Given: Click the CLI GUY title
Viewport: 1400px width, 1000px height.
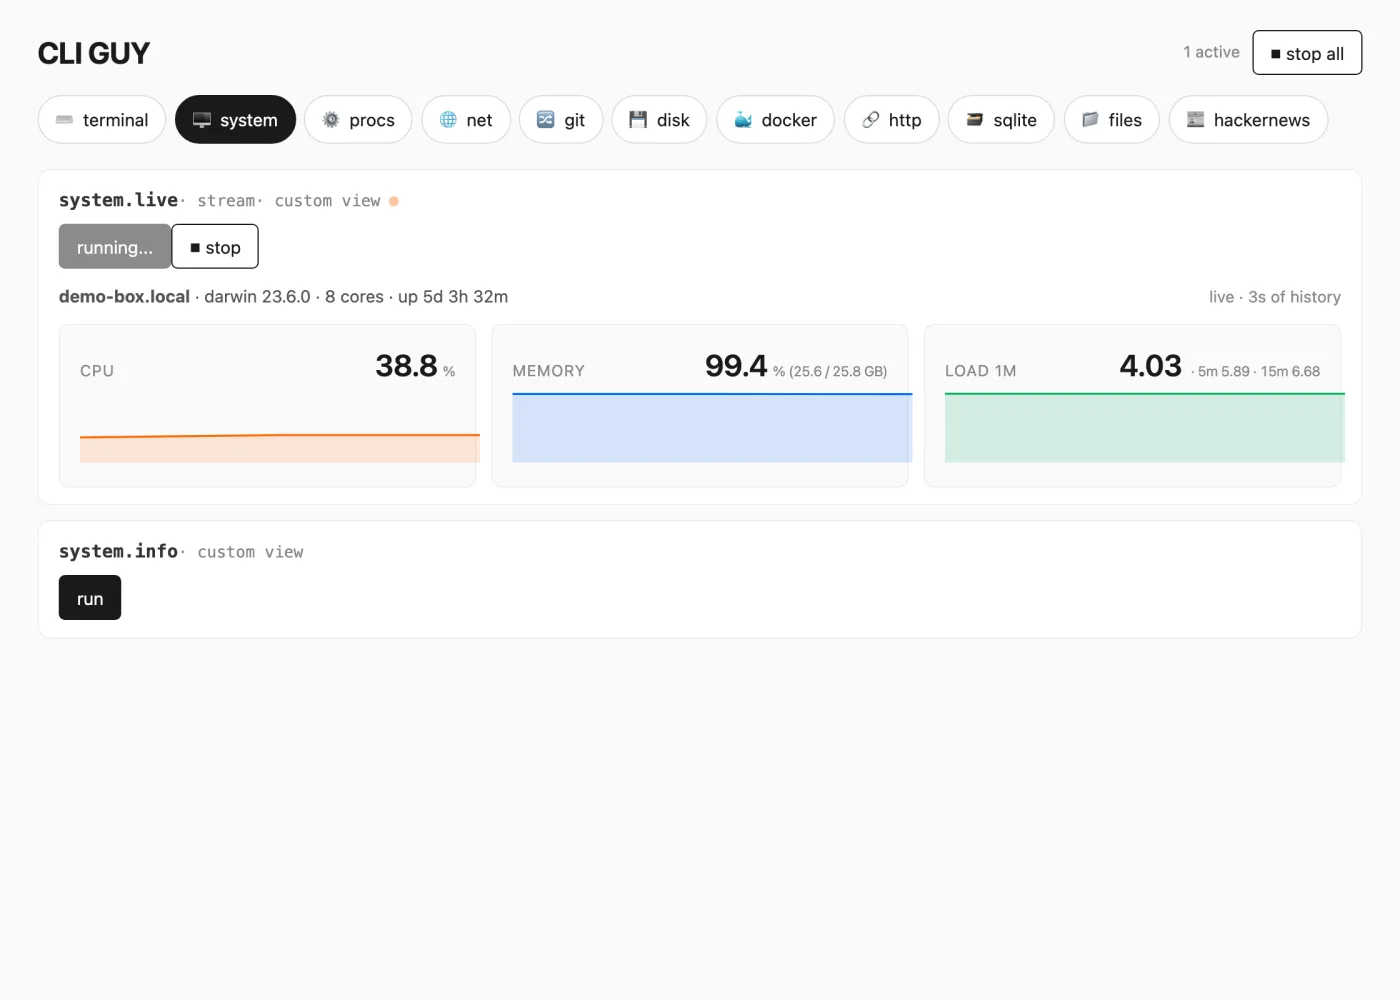Looking at the screenshot, I should tap(94, 53).
